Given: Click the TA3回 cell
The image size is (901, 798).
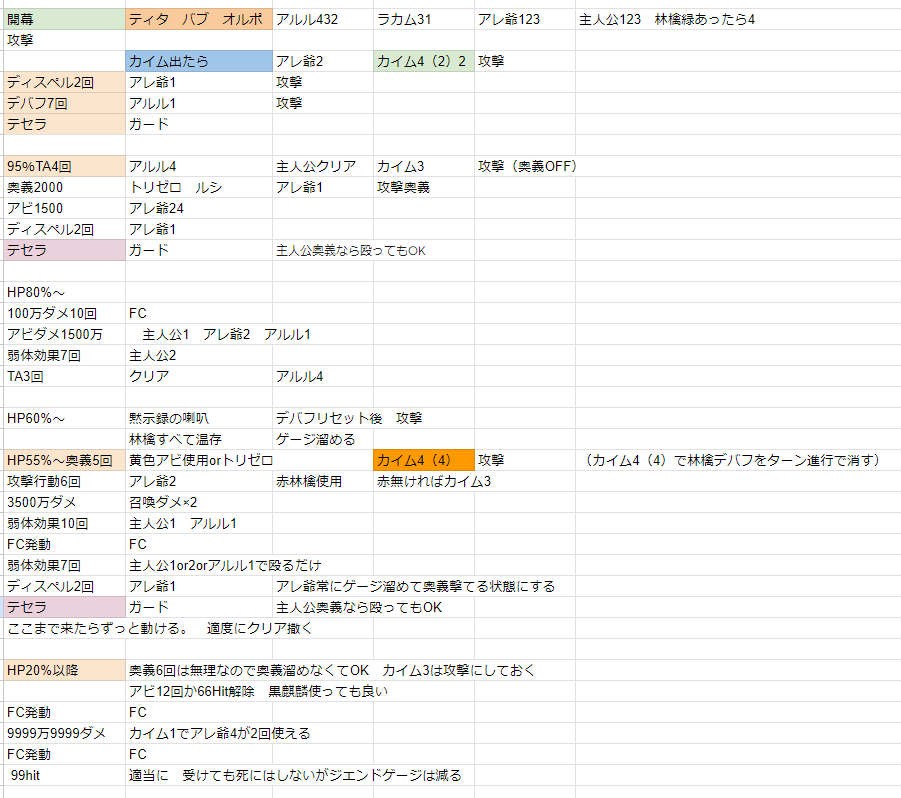Looking at the screenshot, I should click(x=64, y=376).
